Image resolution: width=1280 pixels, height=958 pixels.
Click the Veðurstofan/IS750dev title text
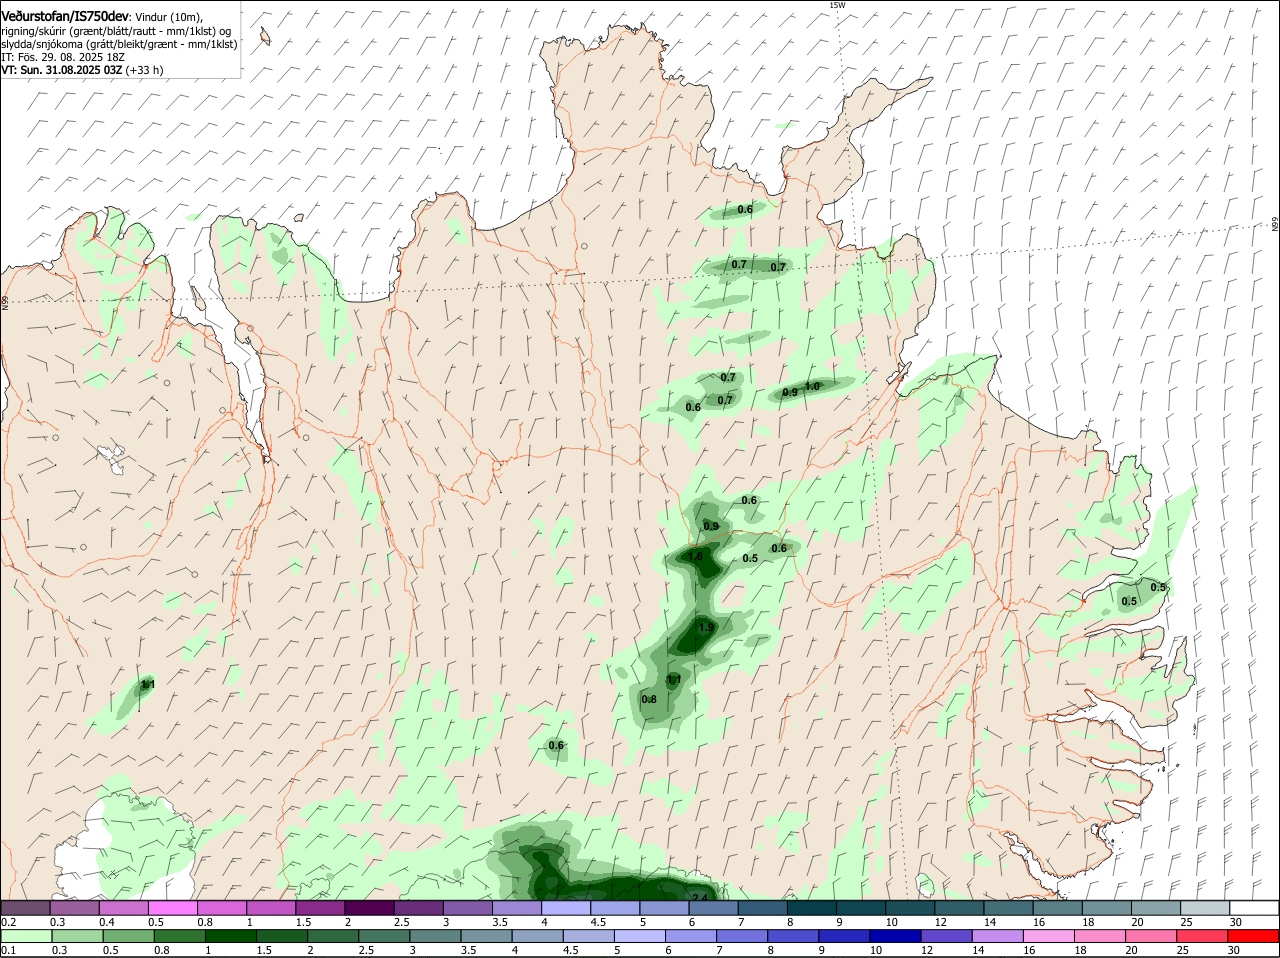(65, 17)
